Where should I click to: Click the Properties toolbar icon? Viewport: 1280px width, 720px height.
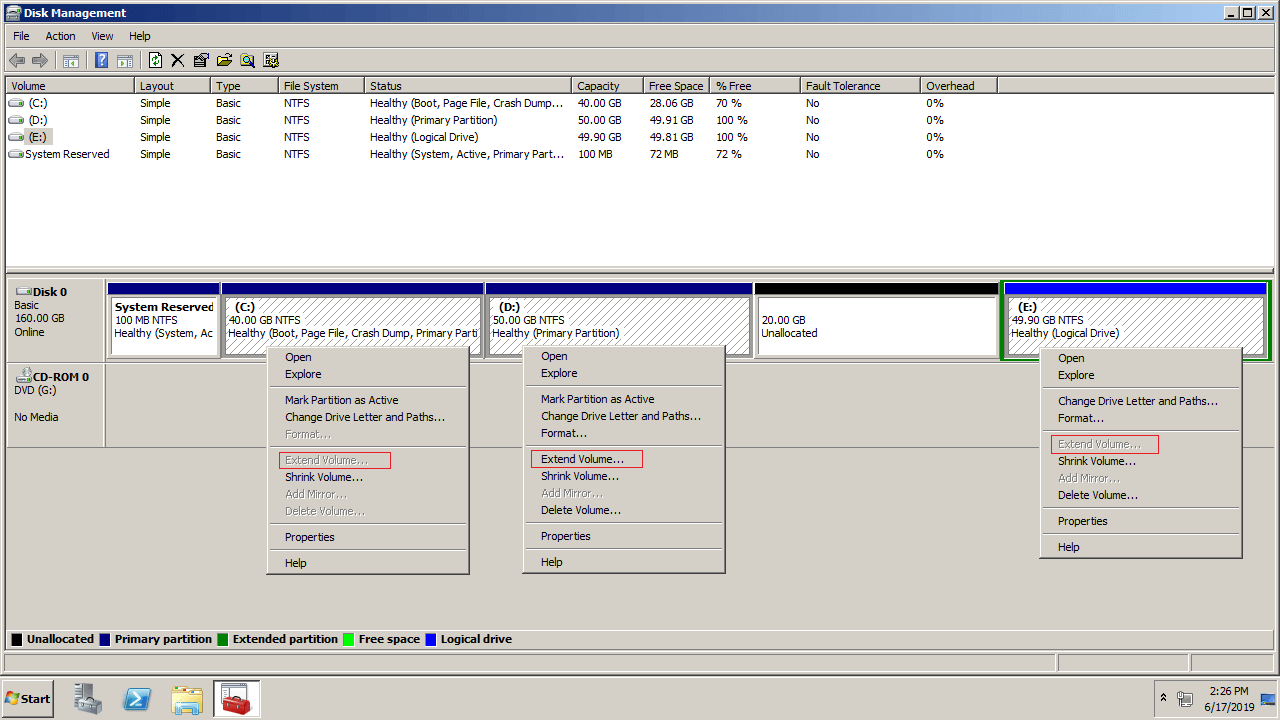(201, 61)
